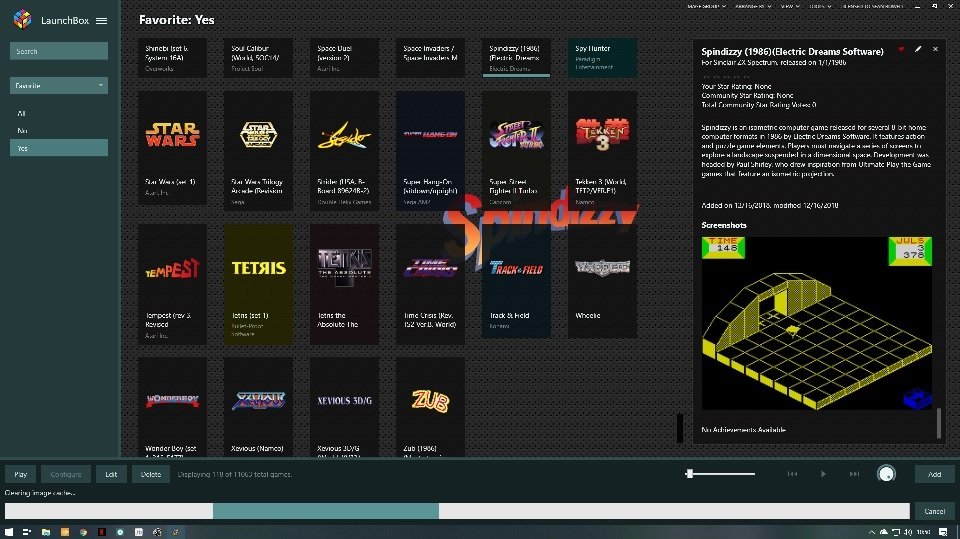This screenshot has width=960, height=539.
Task: Select the Shinobi game tile
Action: (172, 58)
